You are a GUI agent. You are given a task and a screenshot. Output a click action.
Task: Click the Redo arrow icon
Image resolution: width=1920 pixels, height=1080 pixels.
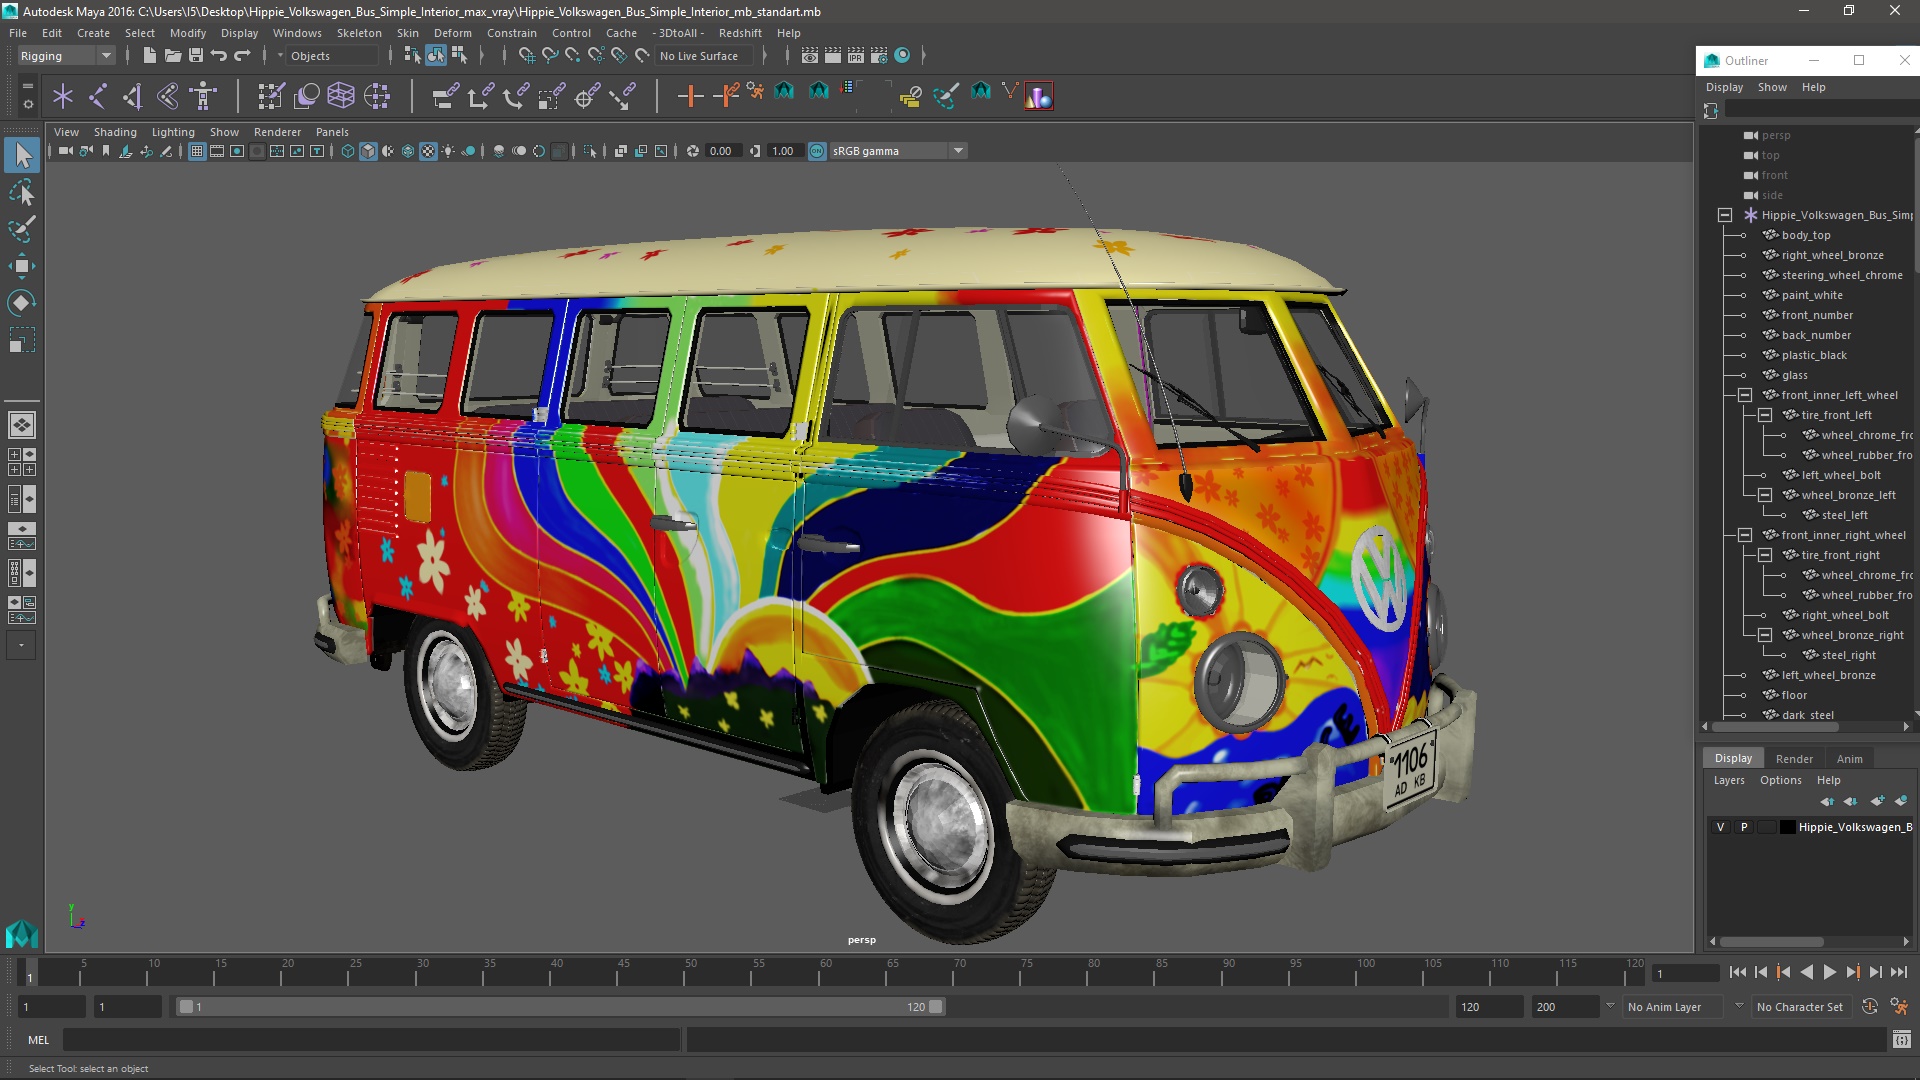click(241, 56)
